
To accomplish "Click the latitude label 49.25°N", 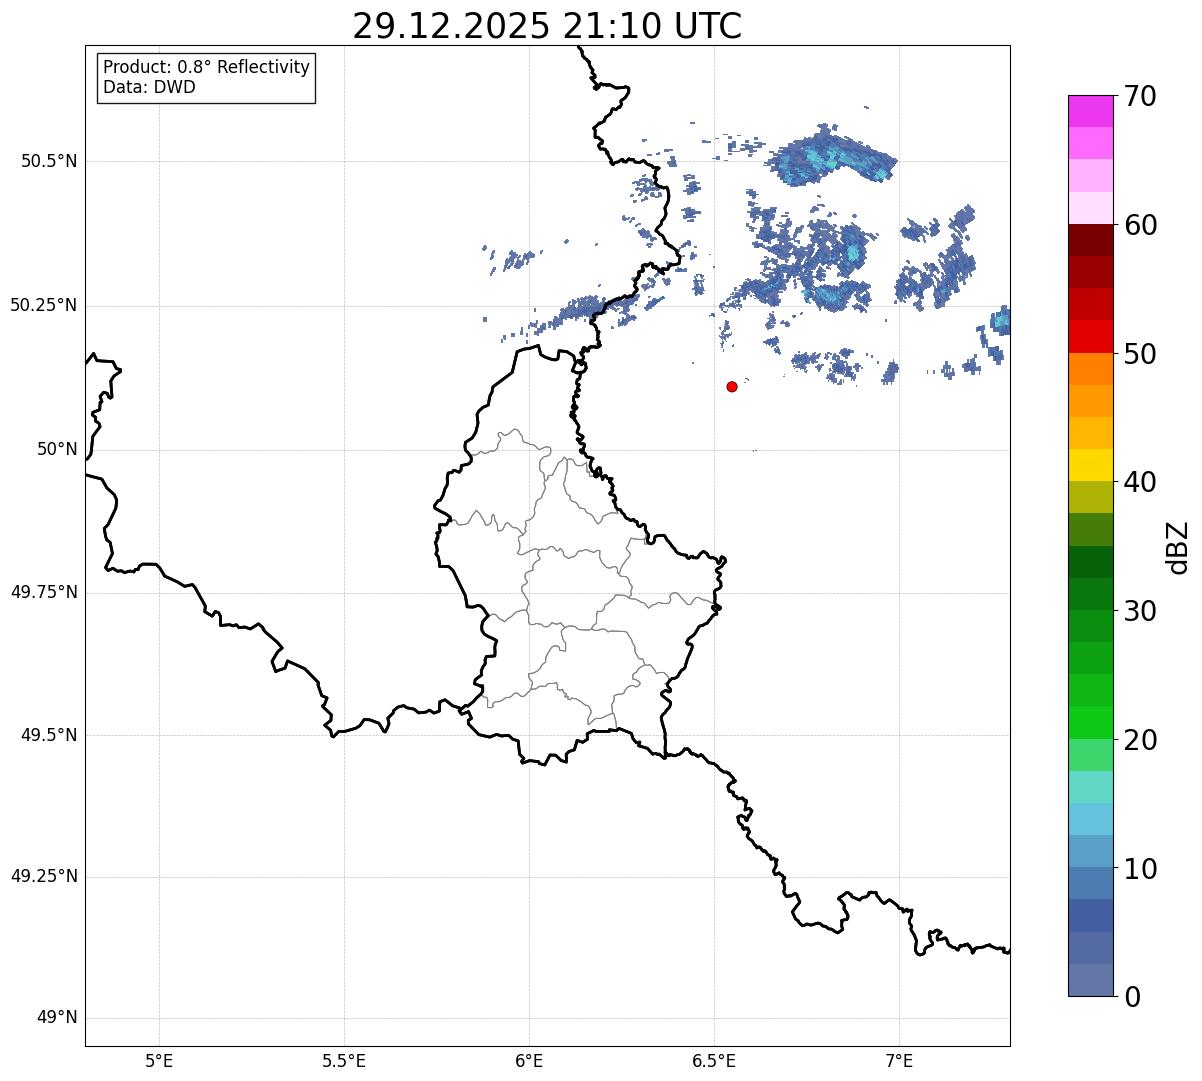I will 44,876.
